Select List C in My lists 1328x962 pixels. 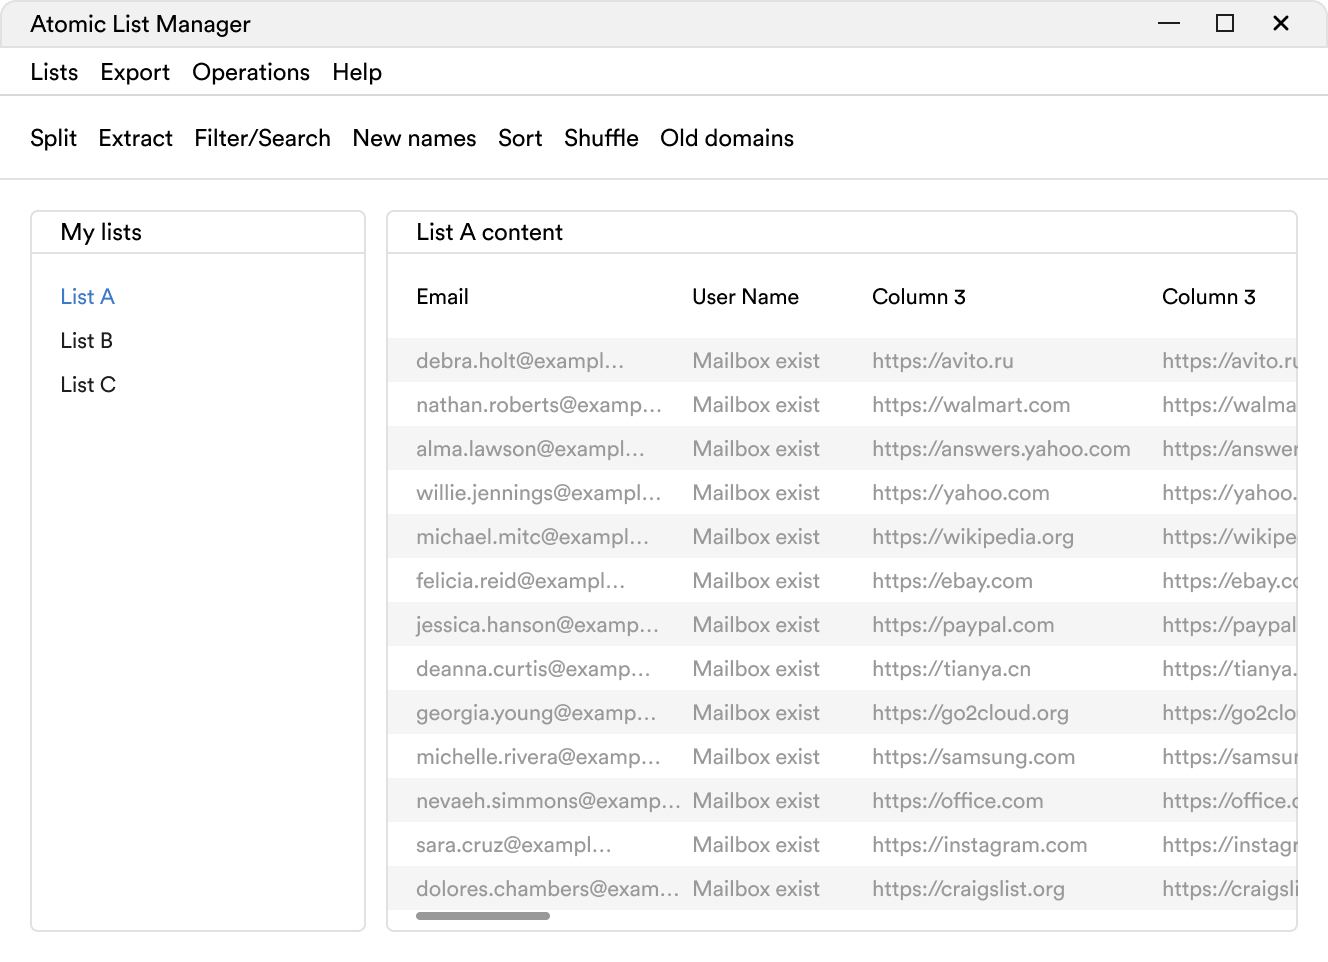point(88,385)
